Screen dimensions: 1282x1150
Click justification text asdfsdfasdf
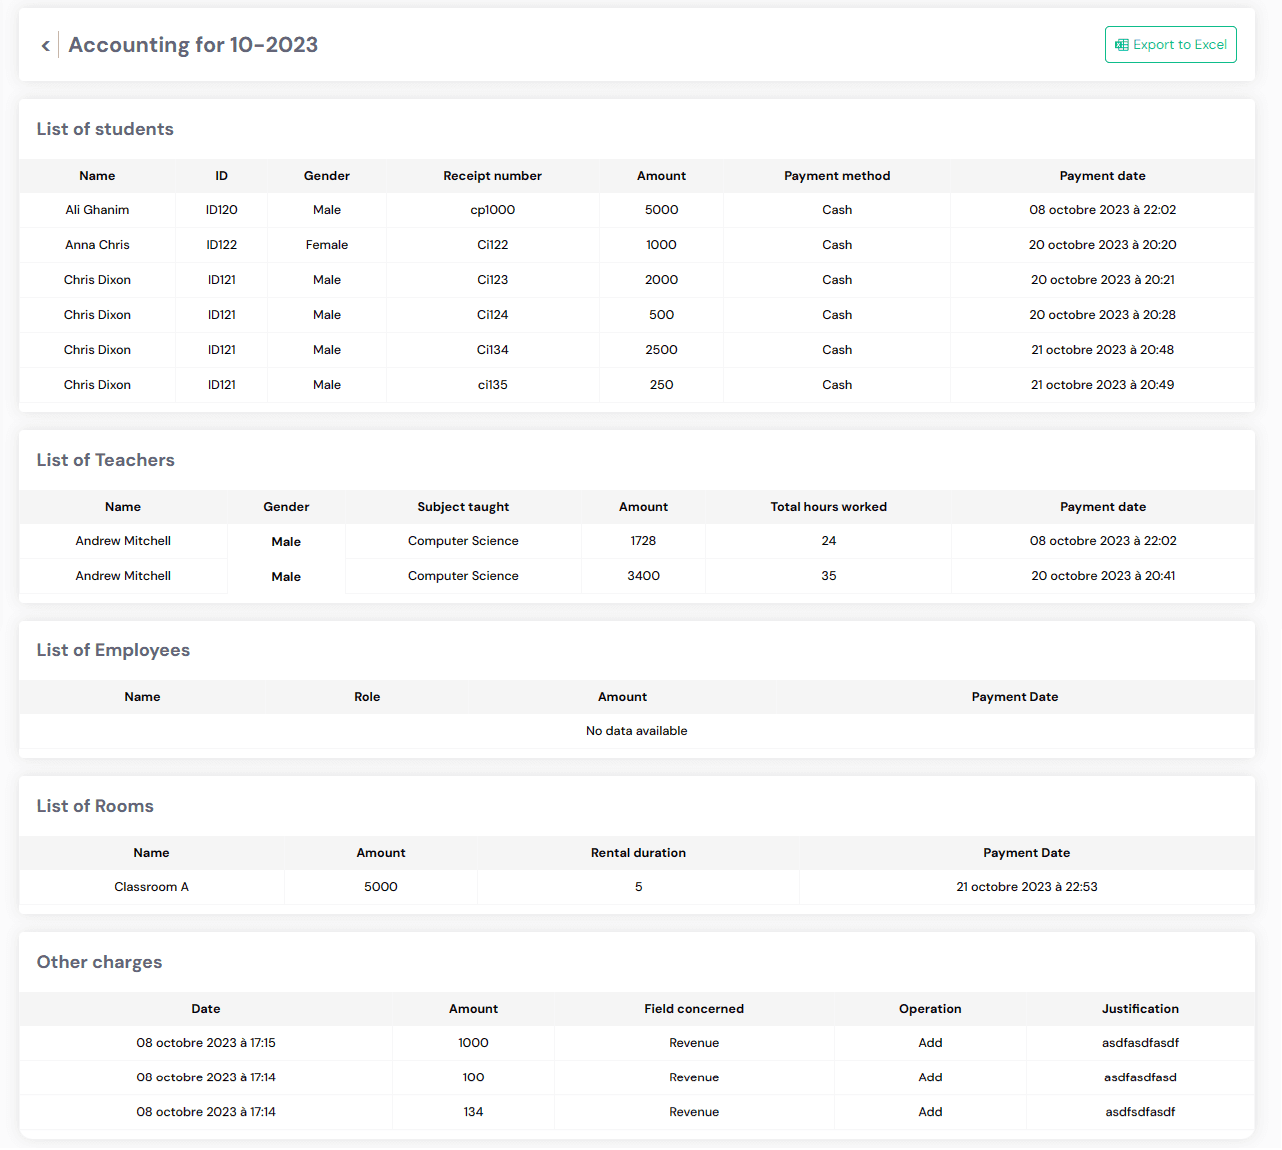coord(1140,1112)
